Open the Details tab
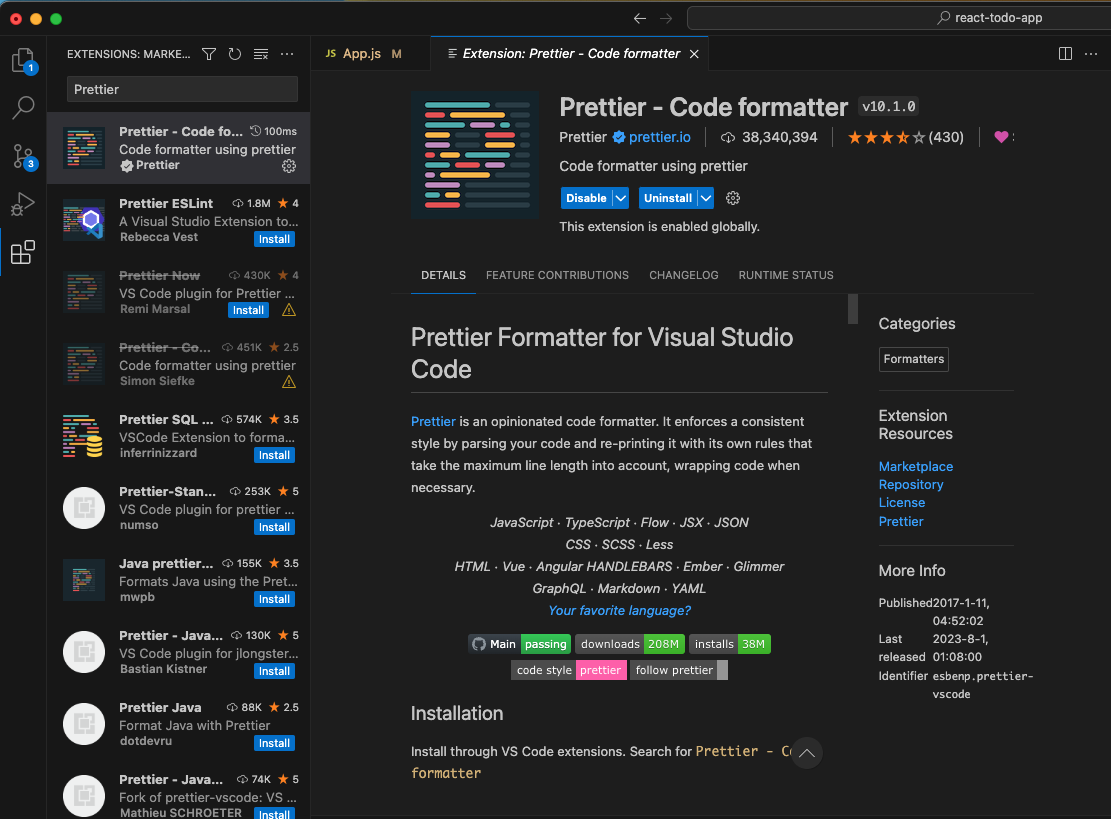Viewport: 1111px width, 819px height. tap(444, 275)
